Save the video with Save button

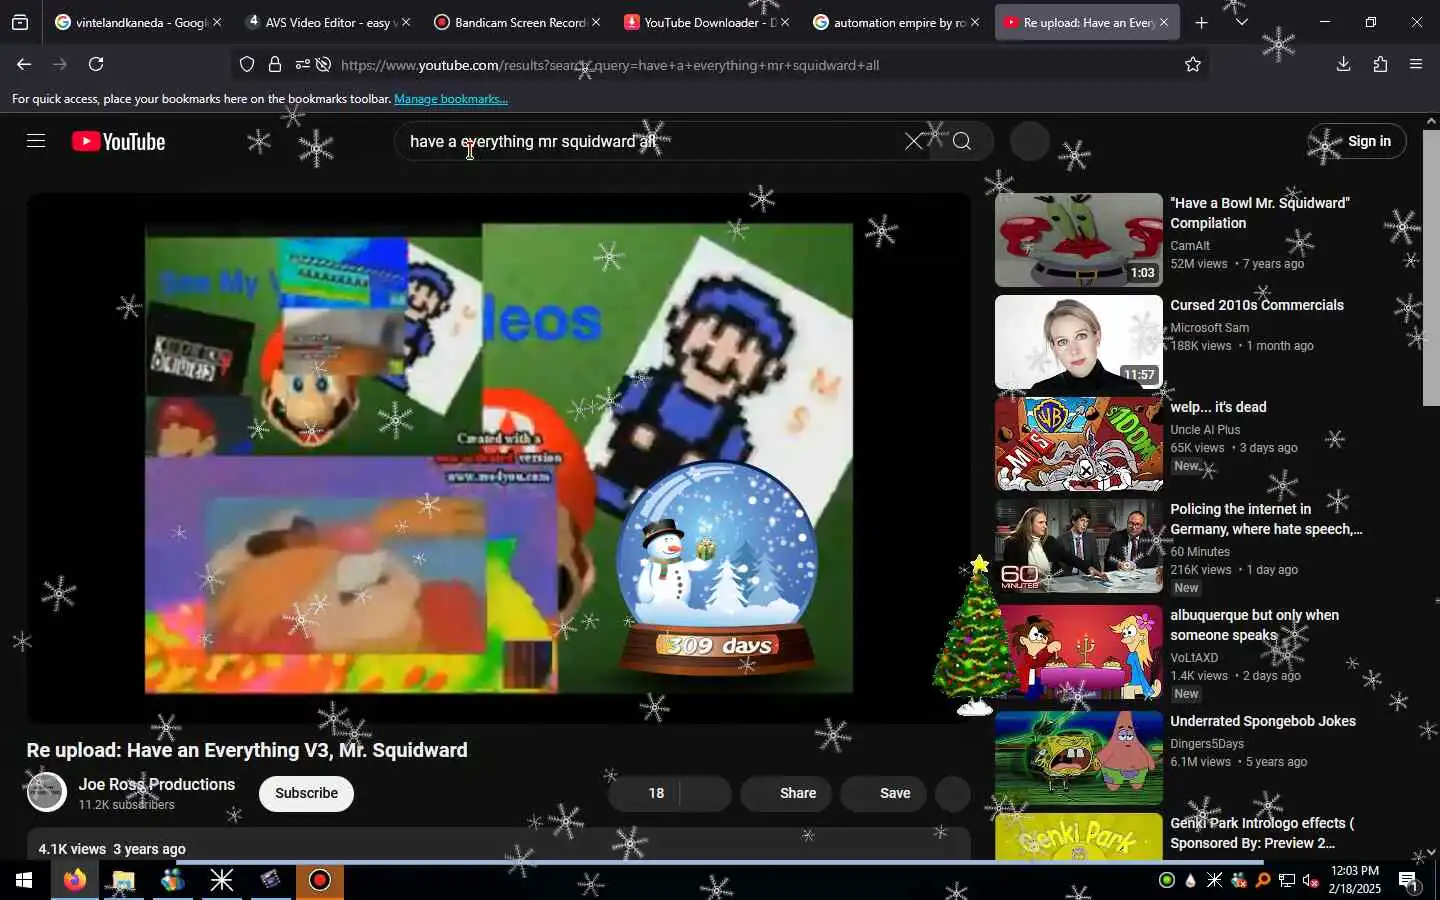click(884, 793)
